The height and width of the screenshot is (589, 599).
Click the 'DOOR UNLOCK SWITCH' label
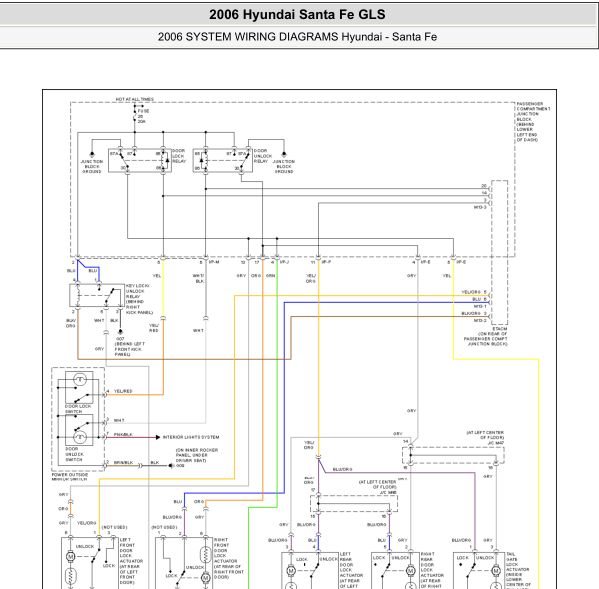click(x=74, y=454)
